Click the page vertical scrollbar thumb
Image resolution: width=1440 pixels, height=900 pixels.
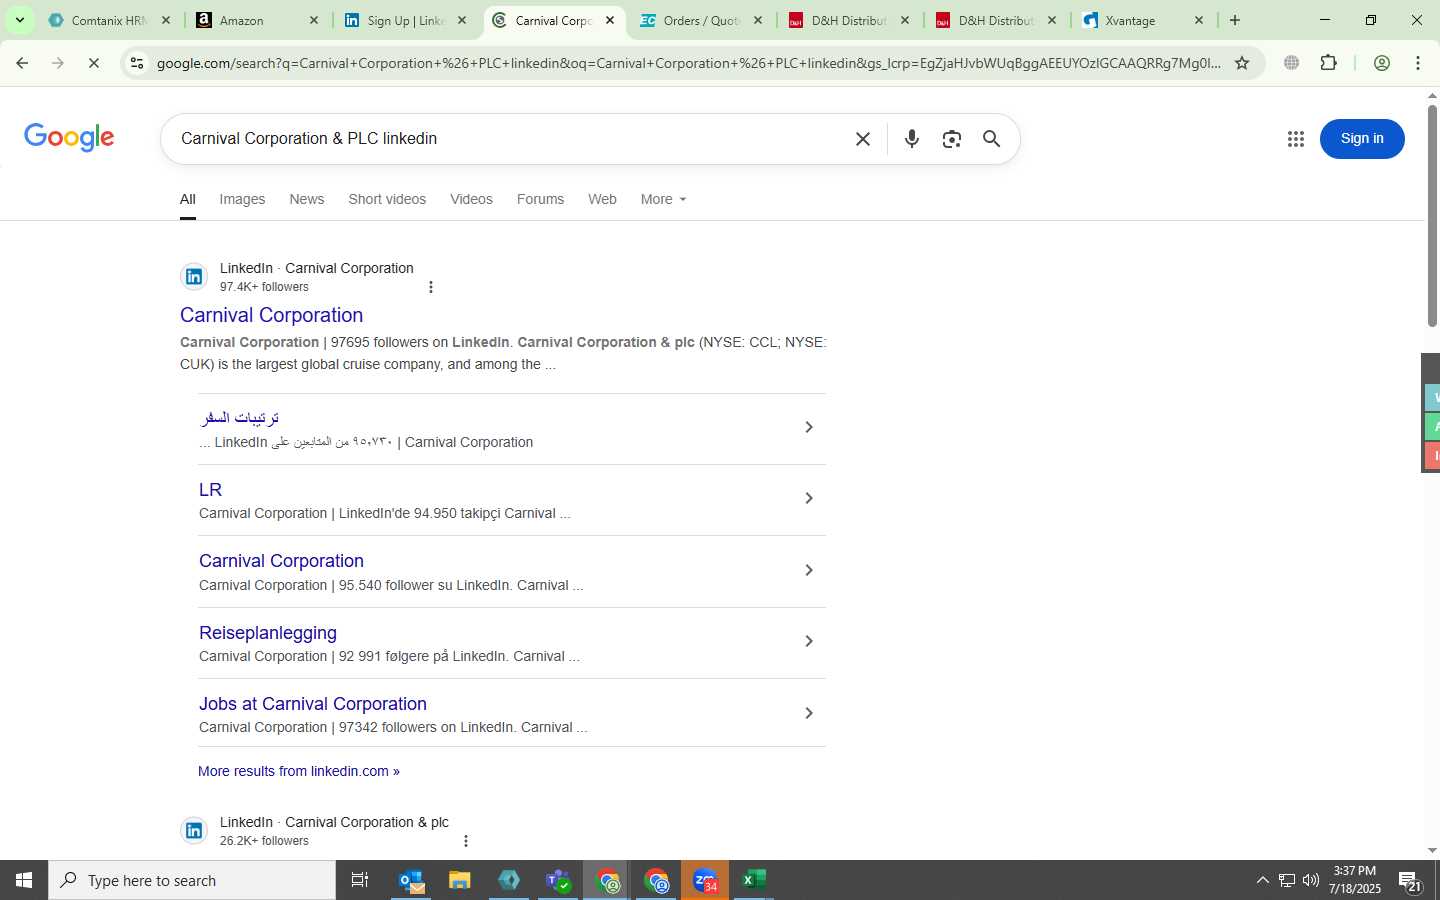1432,215
